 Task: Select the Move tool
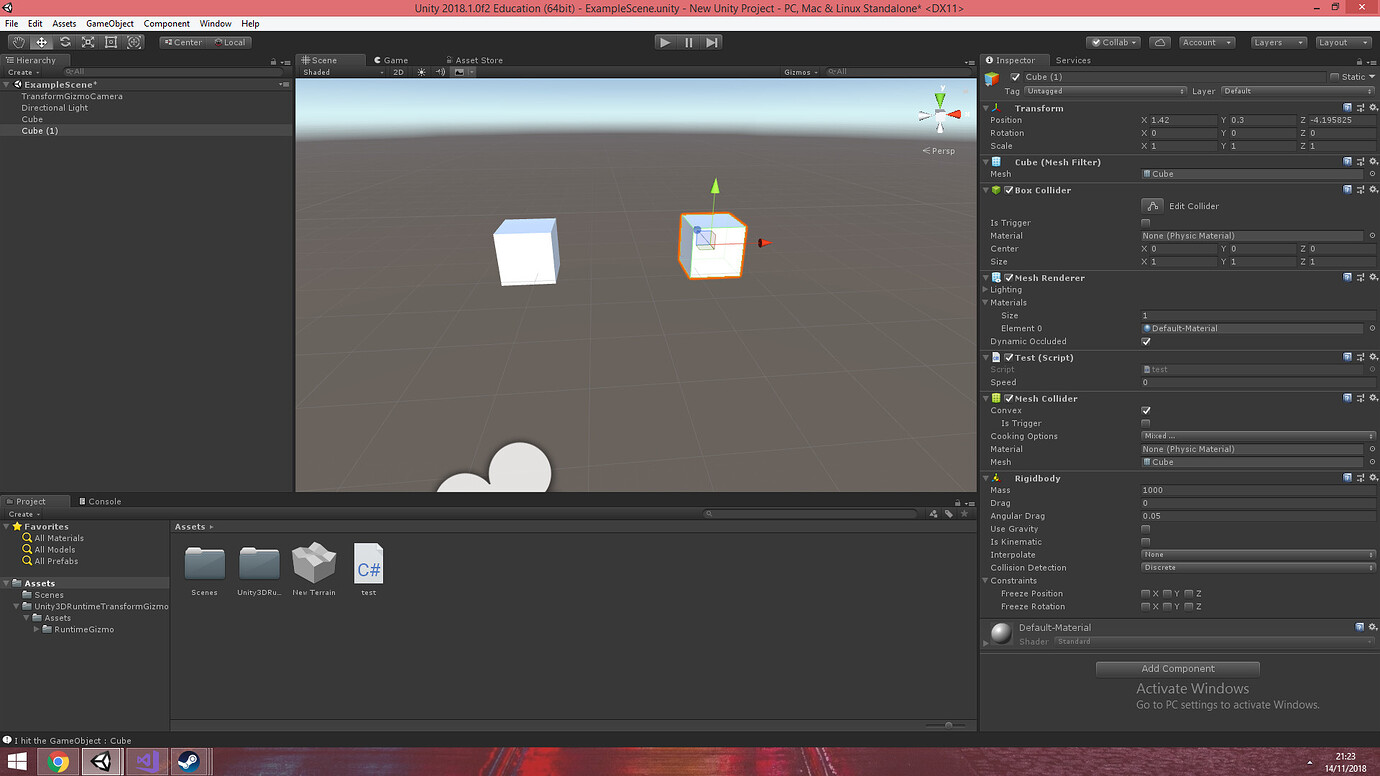41,41
